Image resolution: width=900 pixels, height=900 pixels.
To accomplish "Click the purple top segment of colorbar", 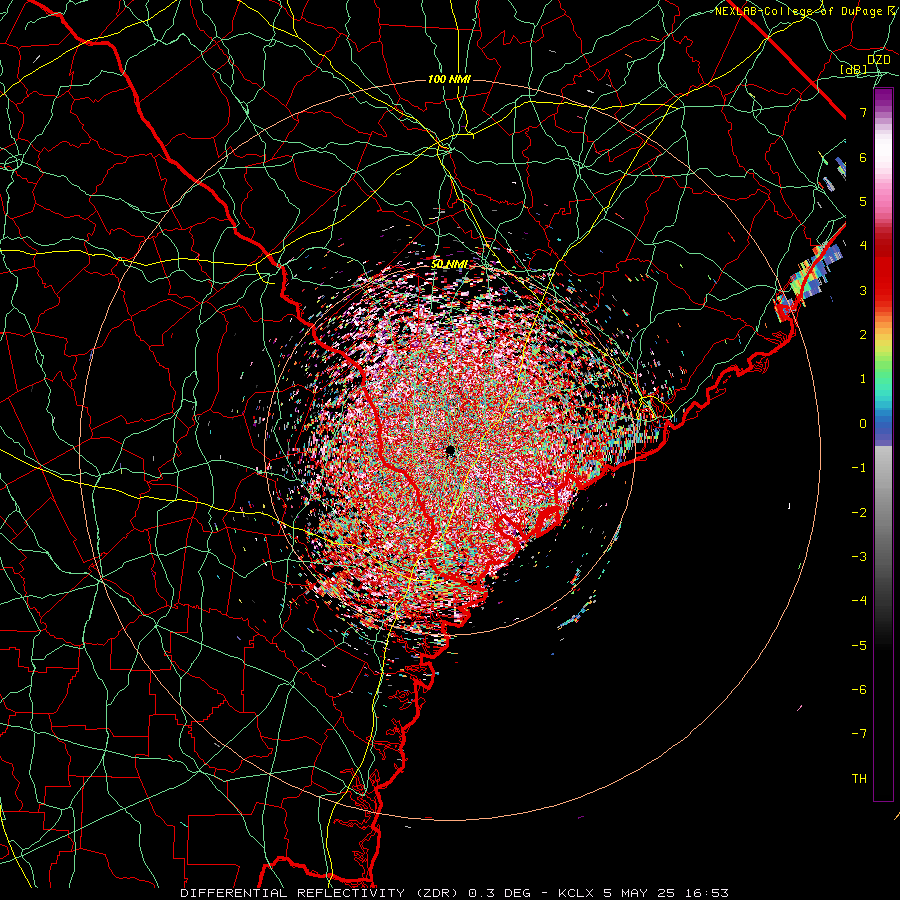I will point(883,98).
